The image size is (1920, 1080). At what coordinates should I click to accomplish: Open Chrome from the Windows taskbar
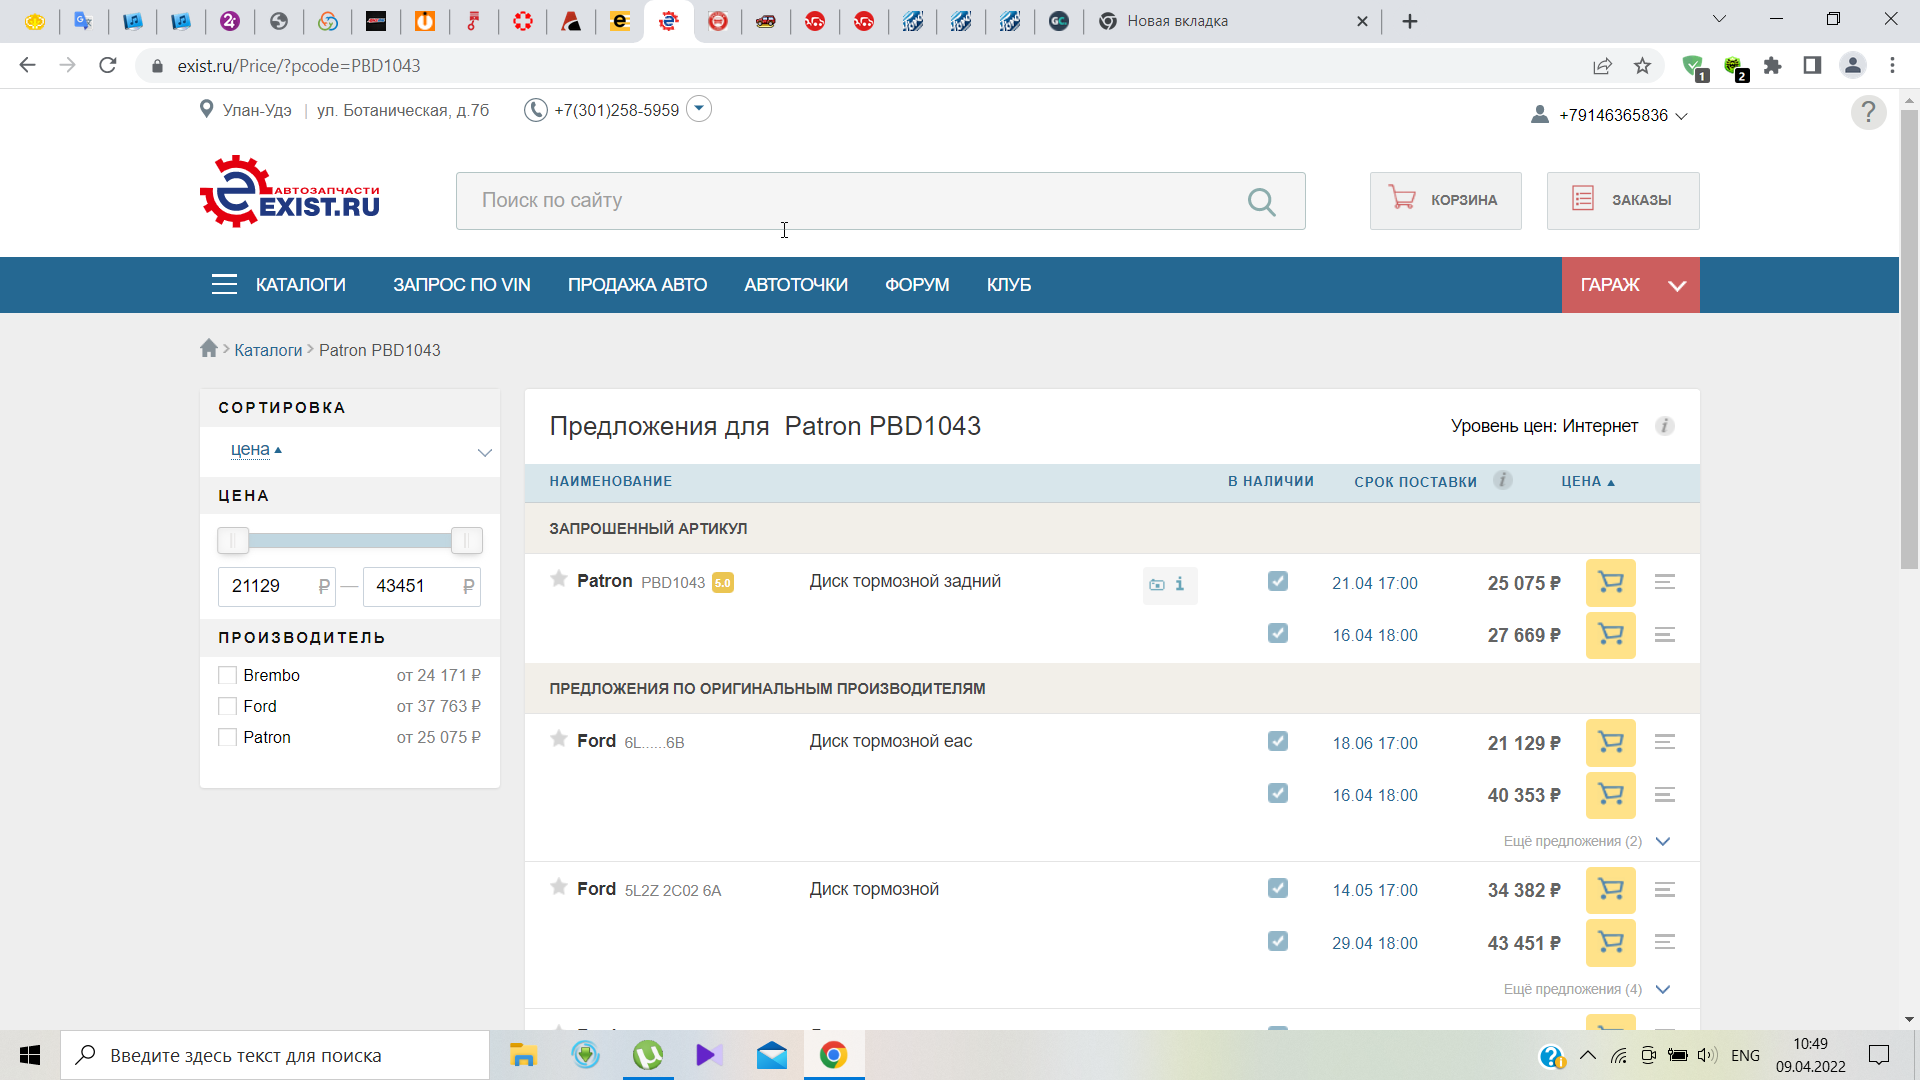pyautogui.click(x=833, y=1055)
